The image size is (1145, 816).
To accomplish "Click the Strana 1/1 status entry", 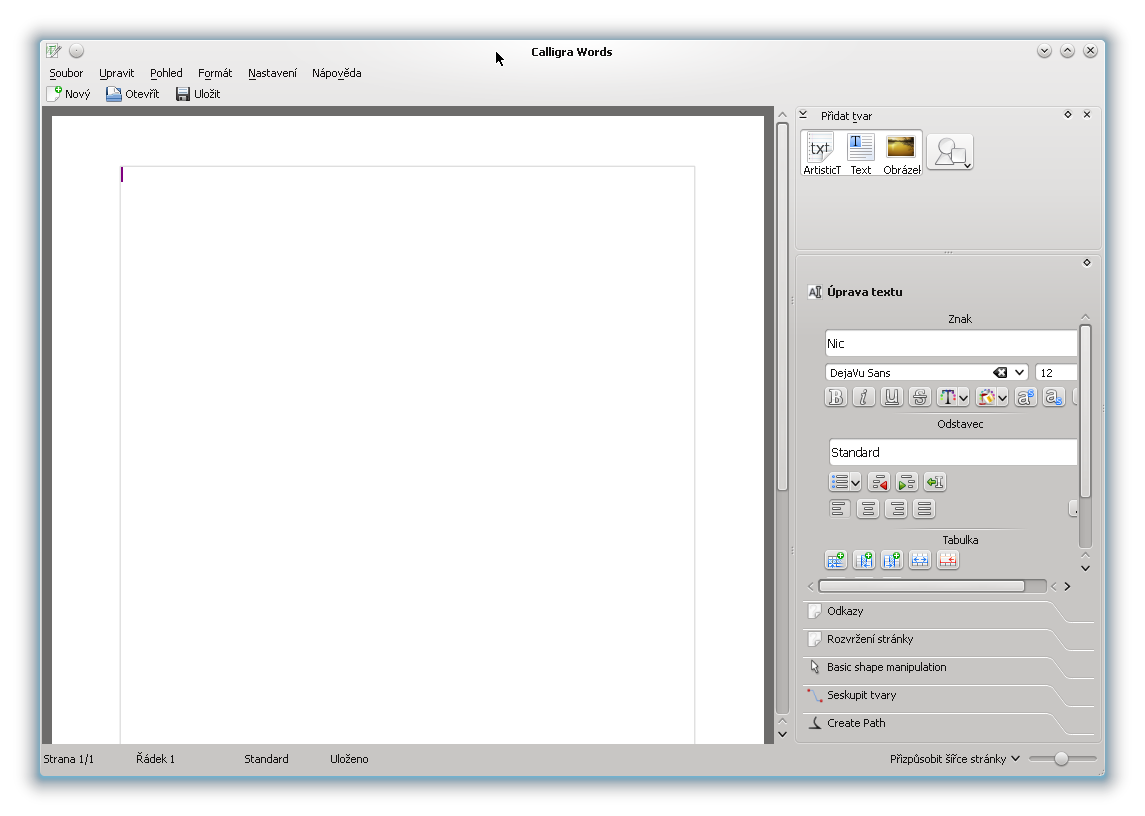I will pyautogui.click(x=69, y=759).
